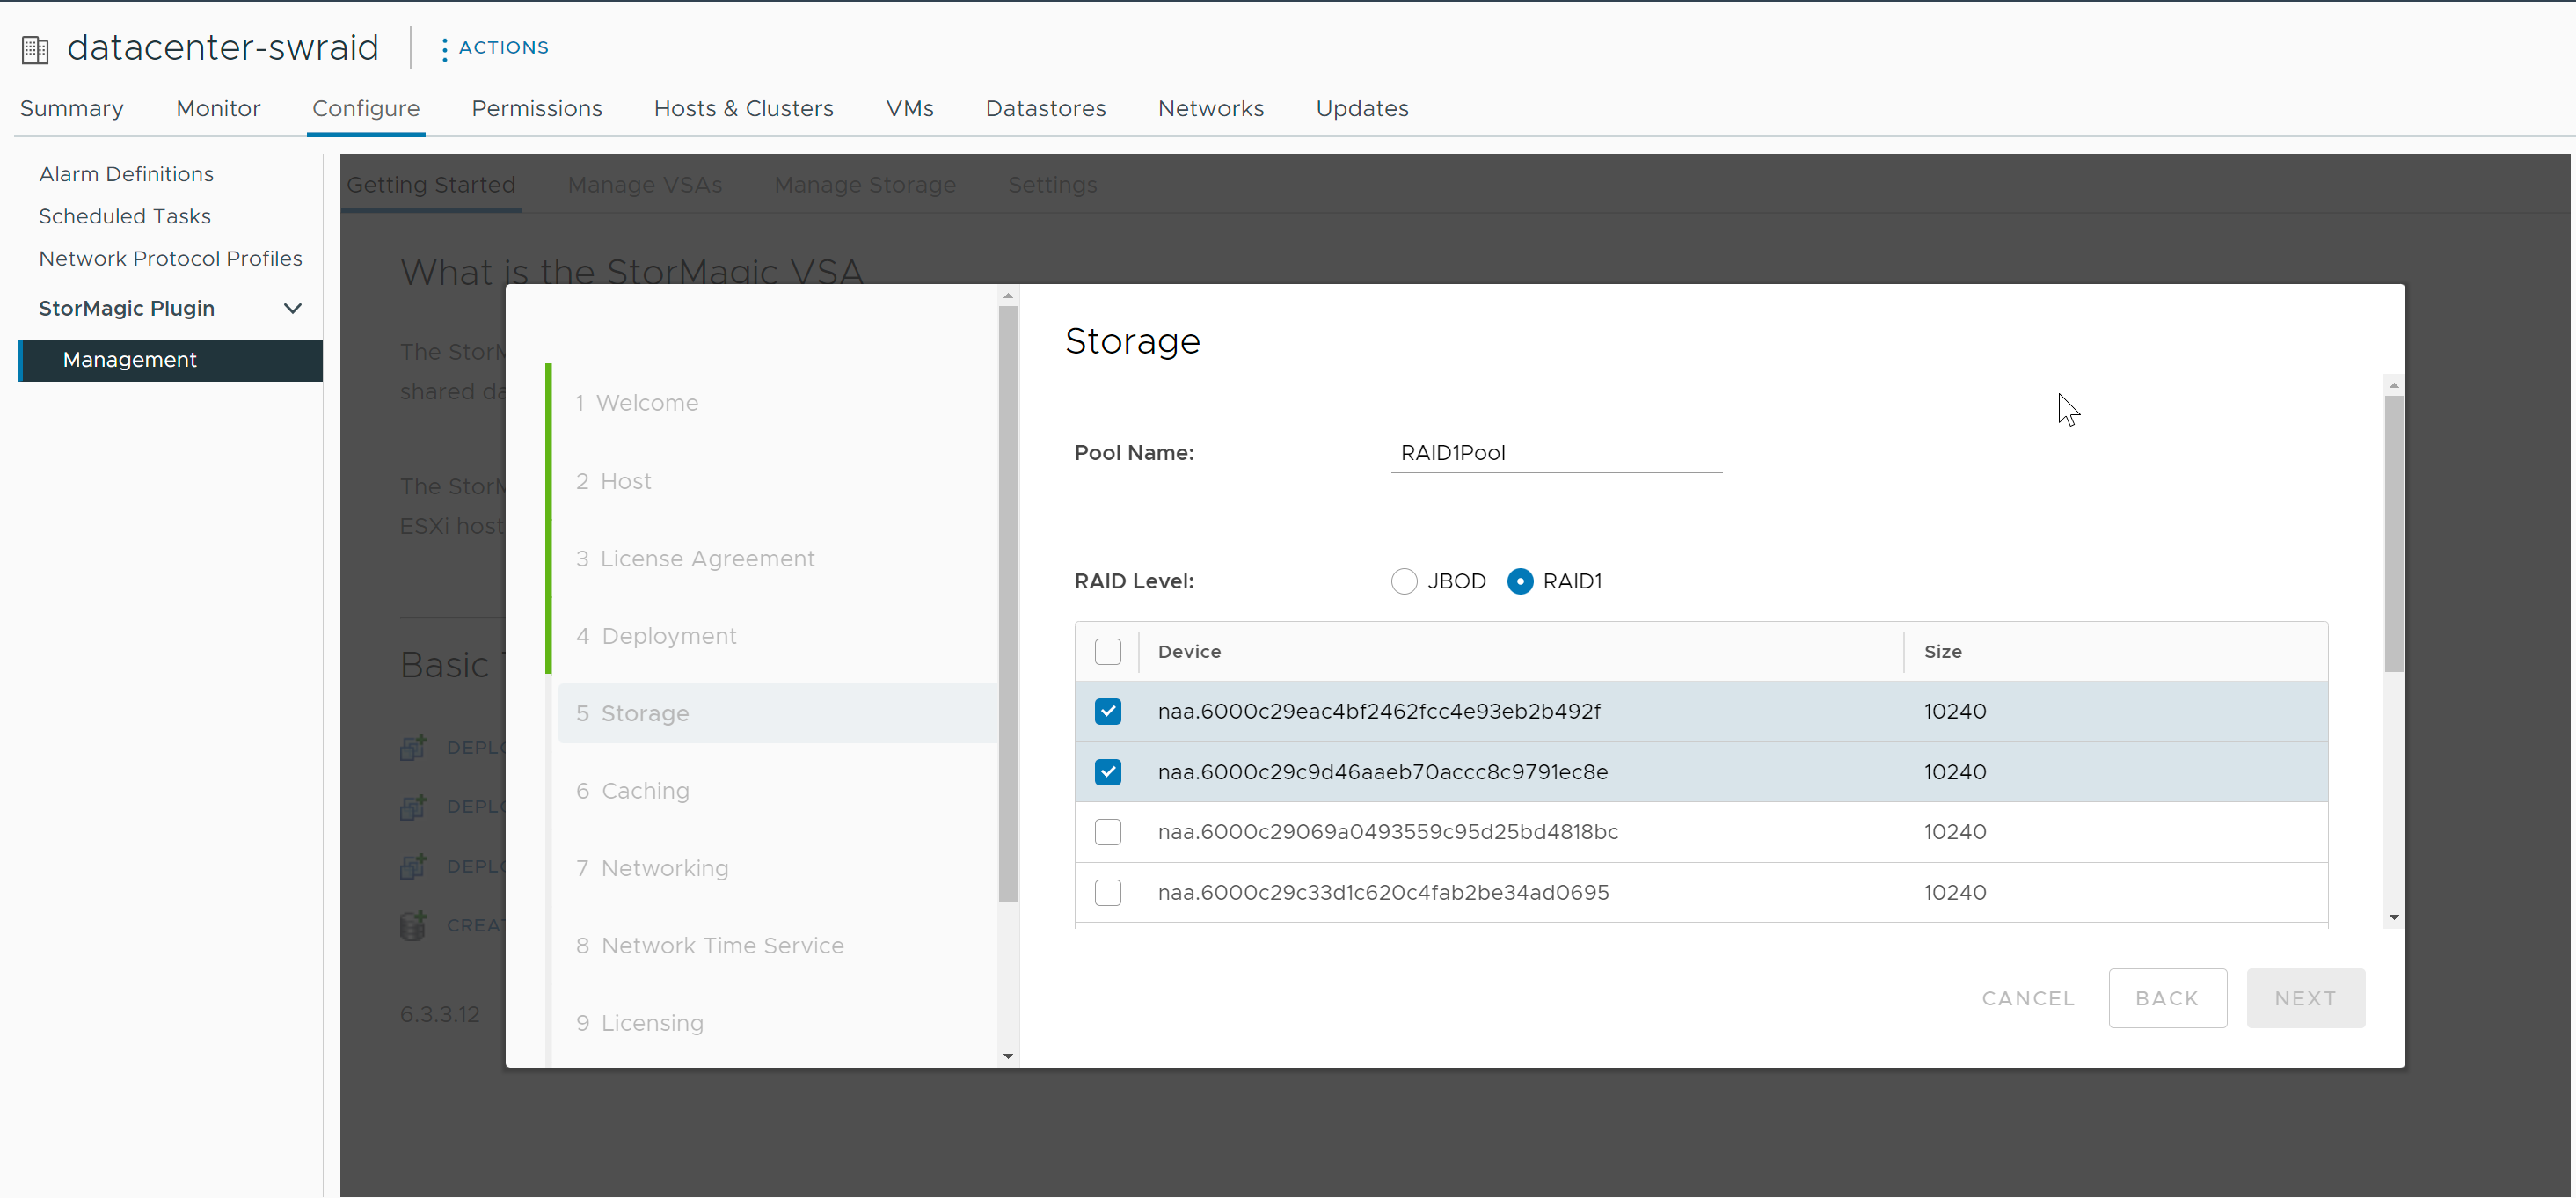This screenshot has width=2576, height=1198.
Task: Open the Settings tab behind dialog
Action: [1052, 185]
